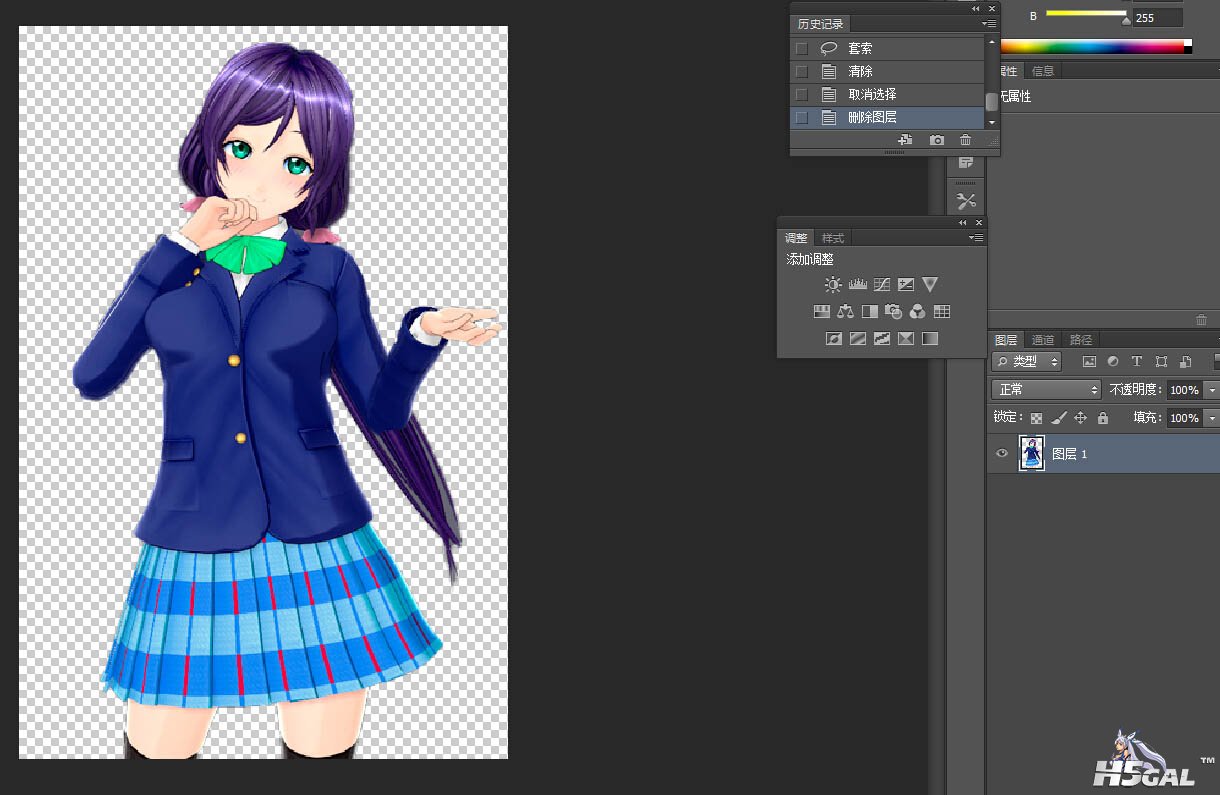This screenshot has height=795, width=1220.
Task: Open the 填充 slider arrow
Action: pos(1212,418)
